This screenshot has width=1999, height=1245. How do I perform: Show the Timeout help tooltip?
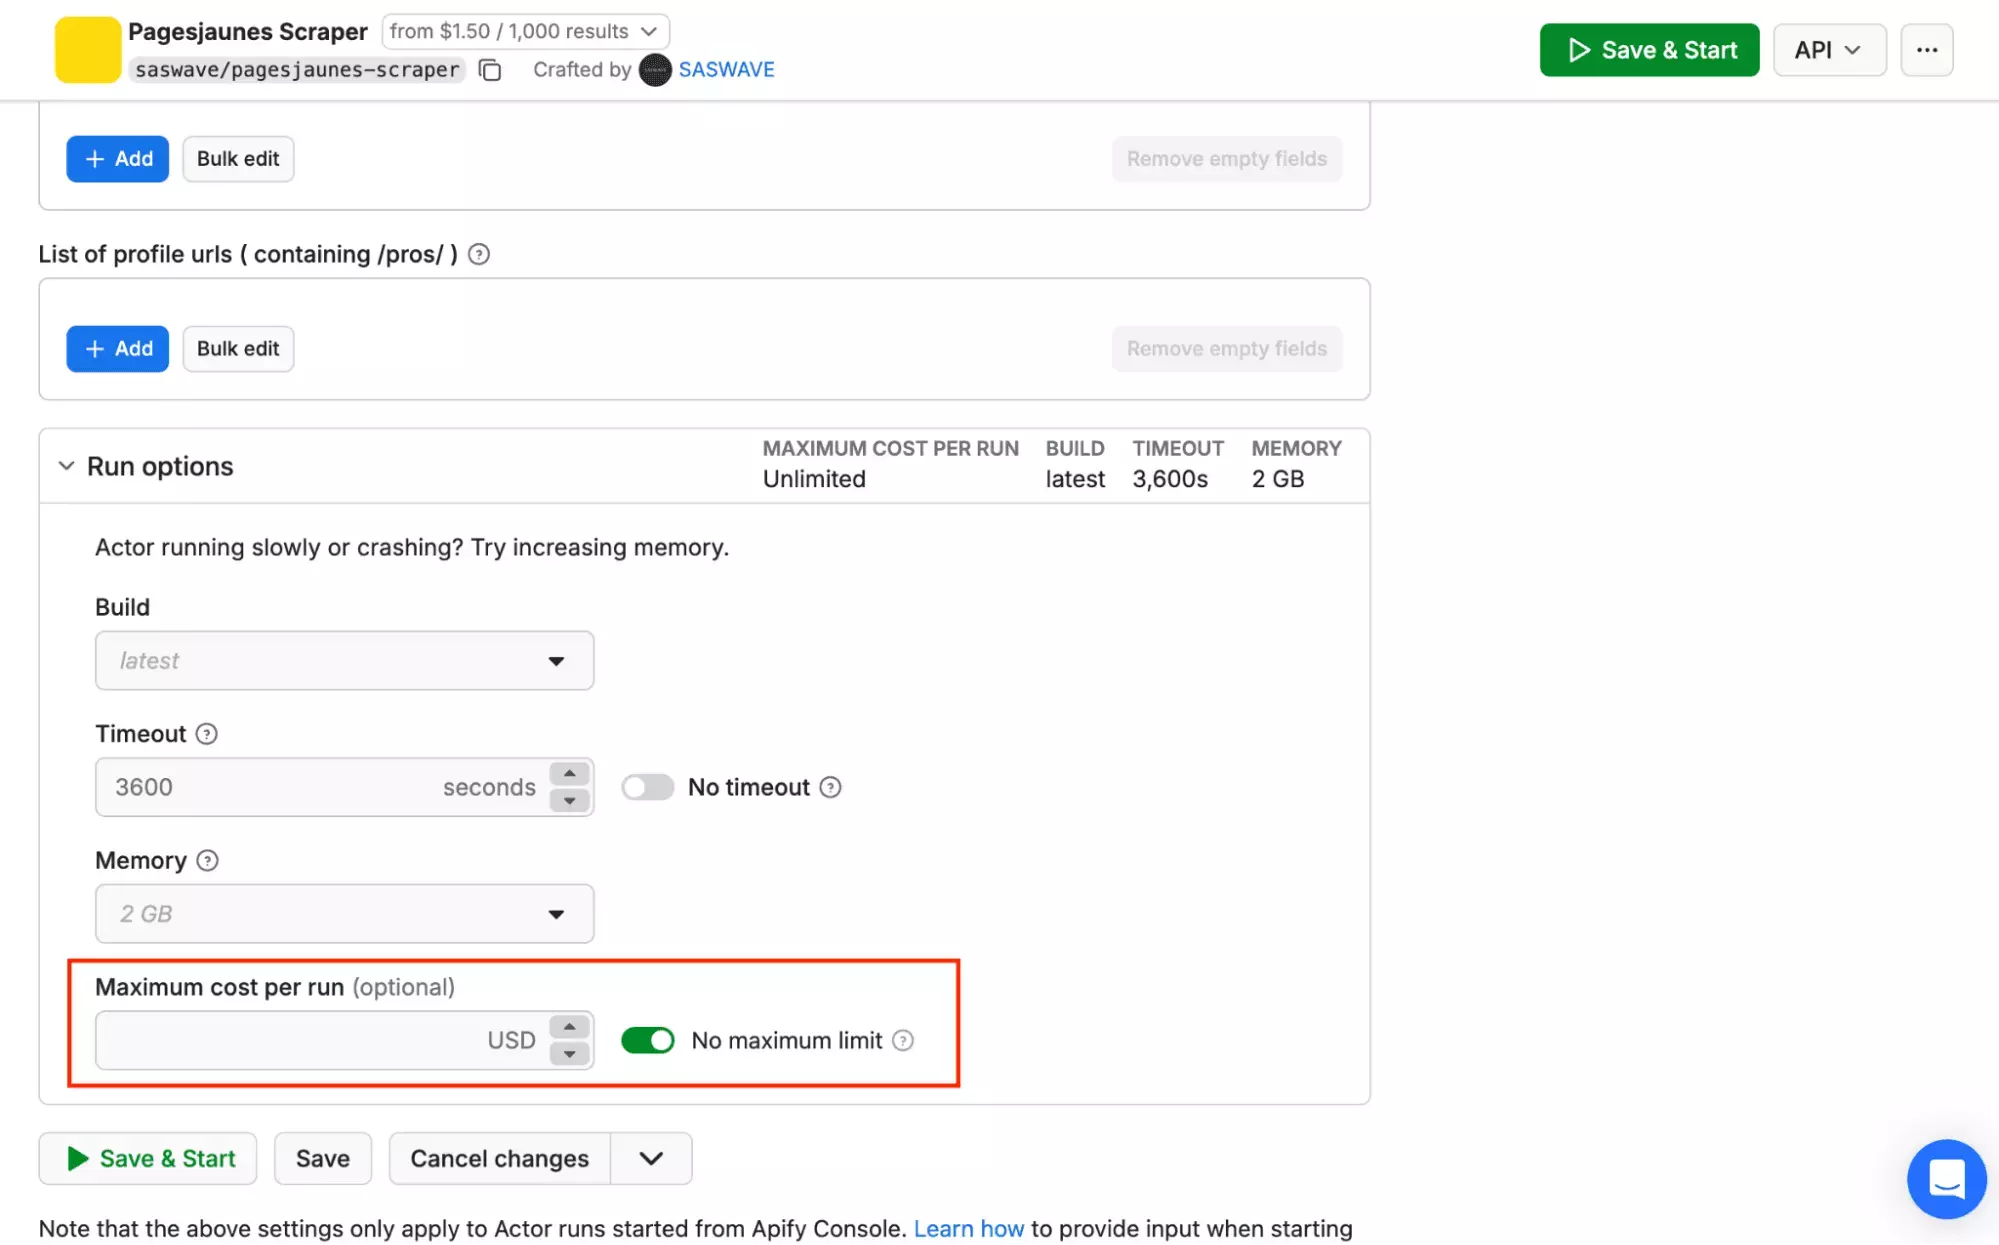[x=207, y=734]
